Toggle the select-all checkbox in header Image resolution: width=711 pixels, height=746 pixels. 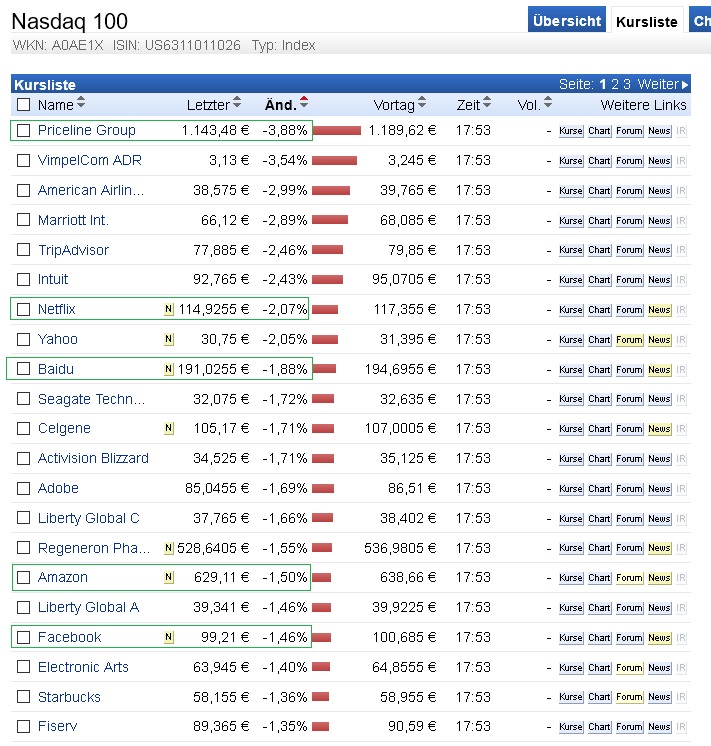(24, 105)
